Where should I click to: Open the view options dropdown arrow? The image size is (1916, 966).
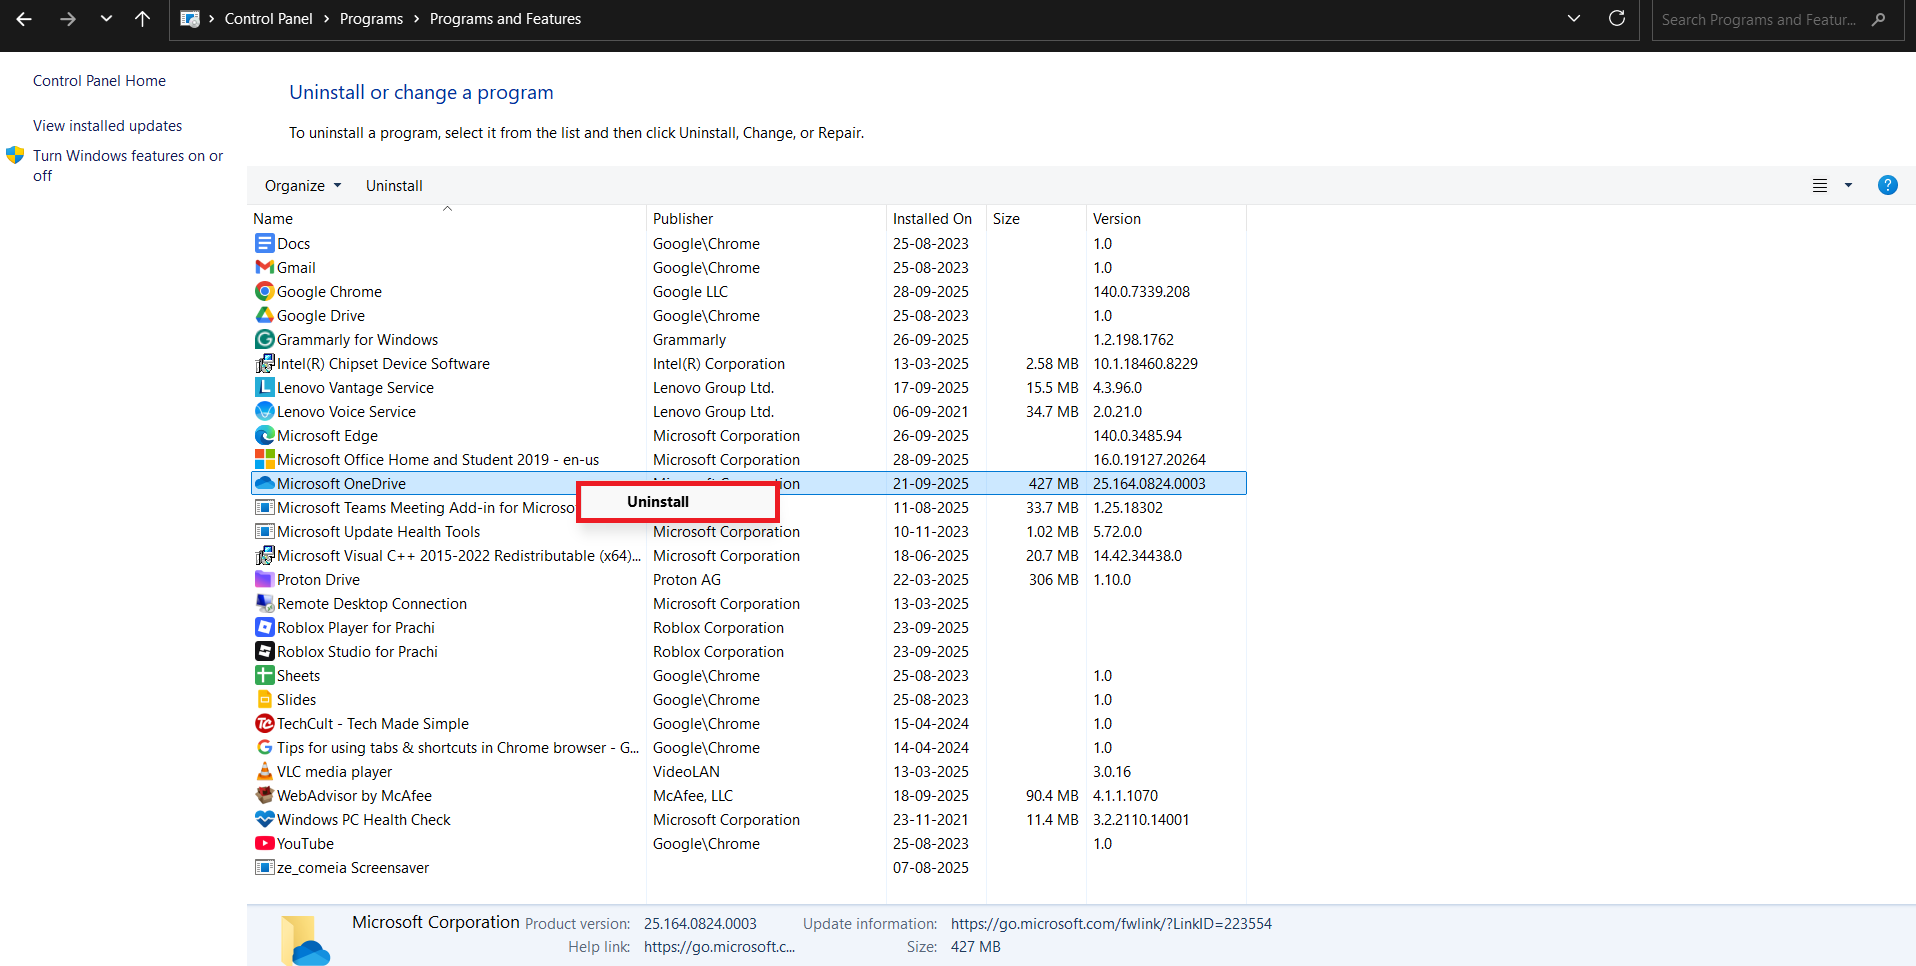[x=1848, y=185]
